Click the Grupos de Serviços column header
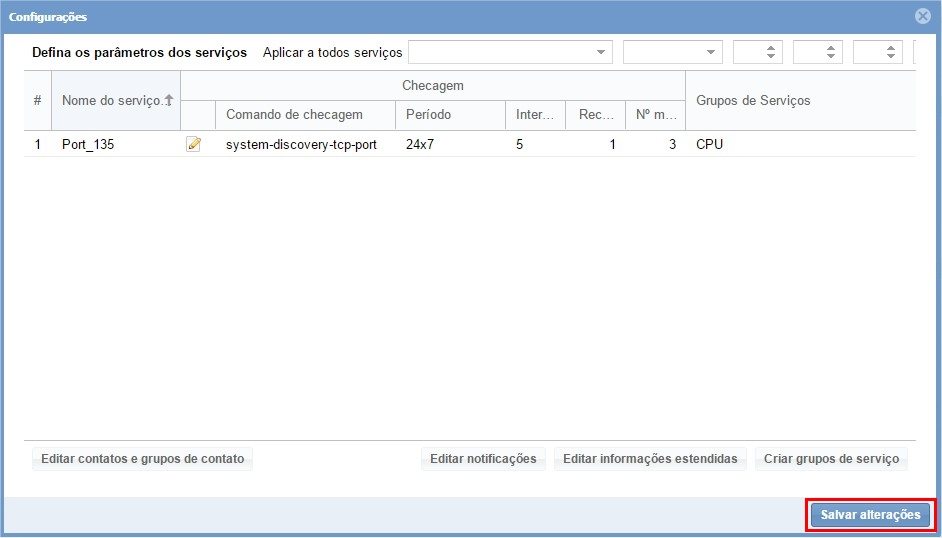 (753, 100)
